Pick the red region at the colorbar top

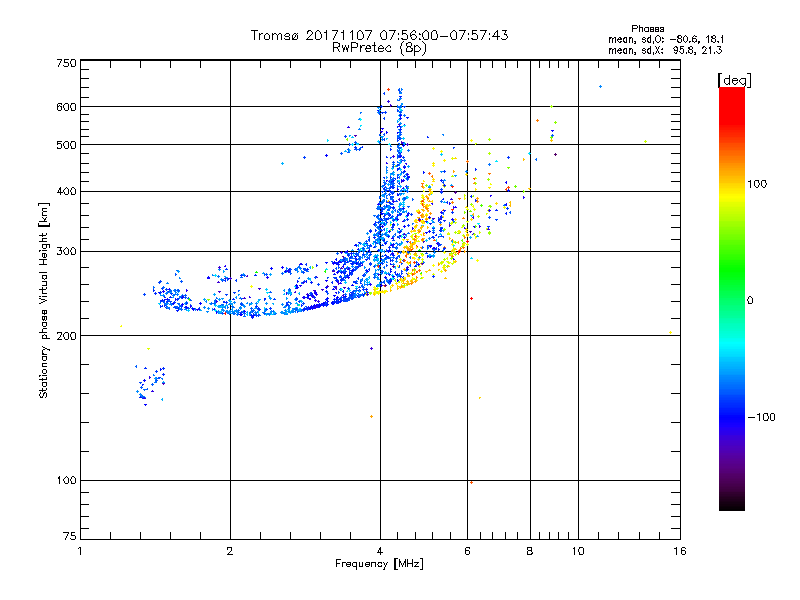pos(732,95)
